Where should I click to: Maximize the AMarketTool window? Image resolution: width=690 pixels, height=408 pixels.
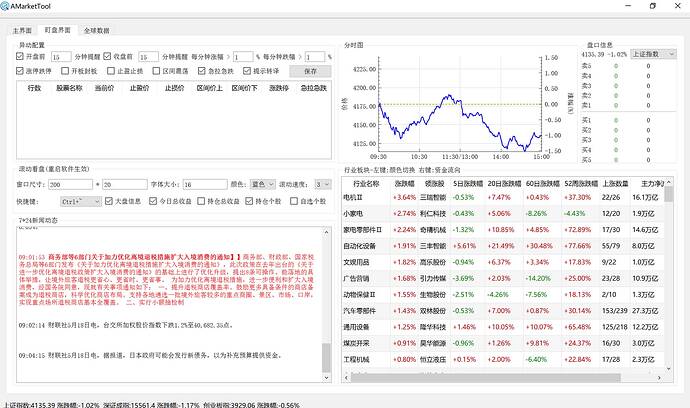click(653, 6)
